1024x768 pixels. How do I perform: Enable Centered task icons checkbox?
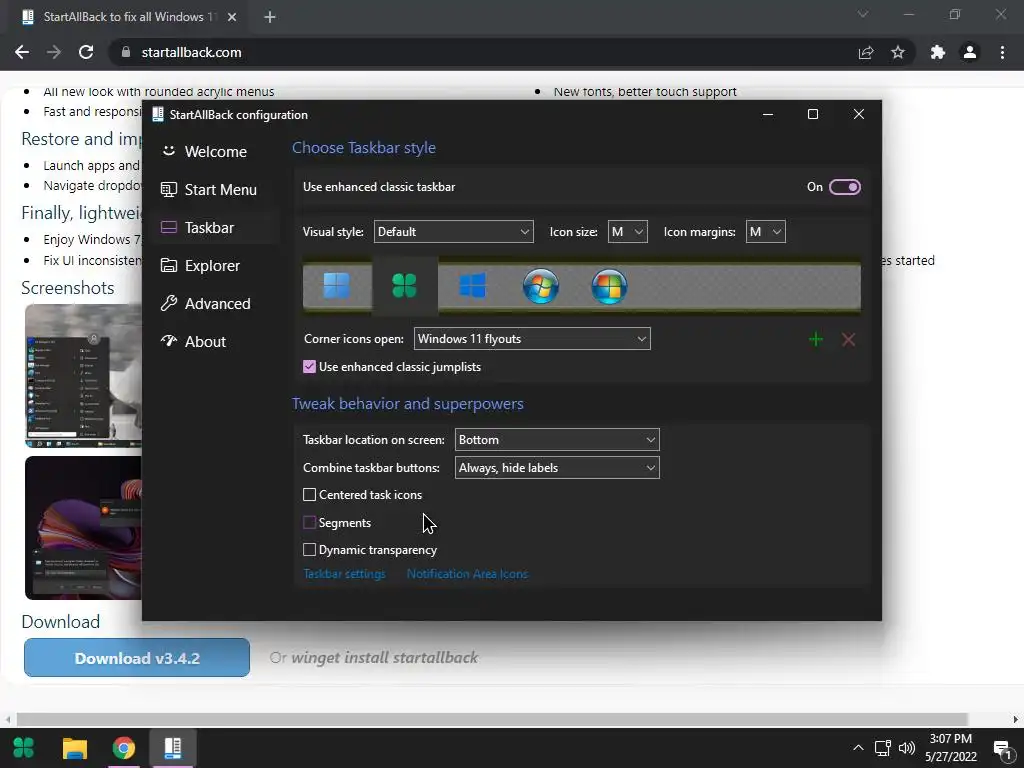310,495
